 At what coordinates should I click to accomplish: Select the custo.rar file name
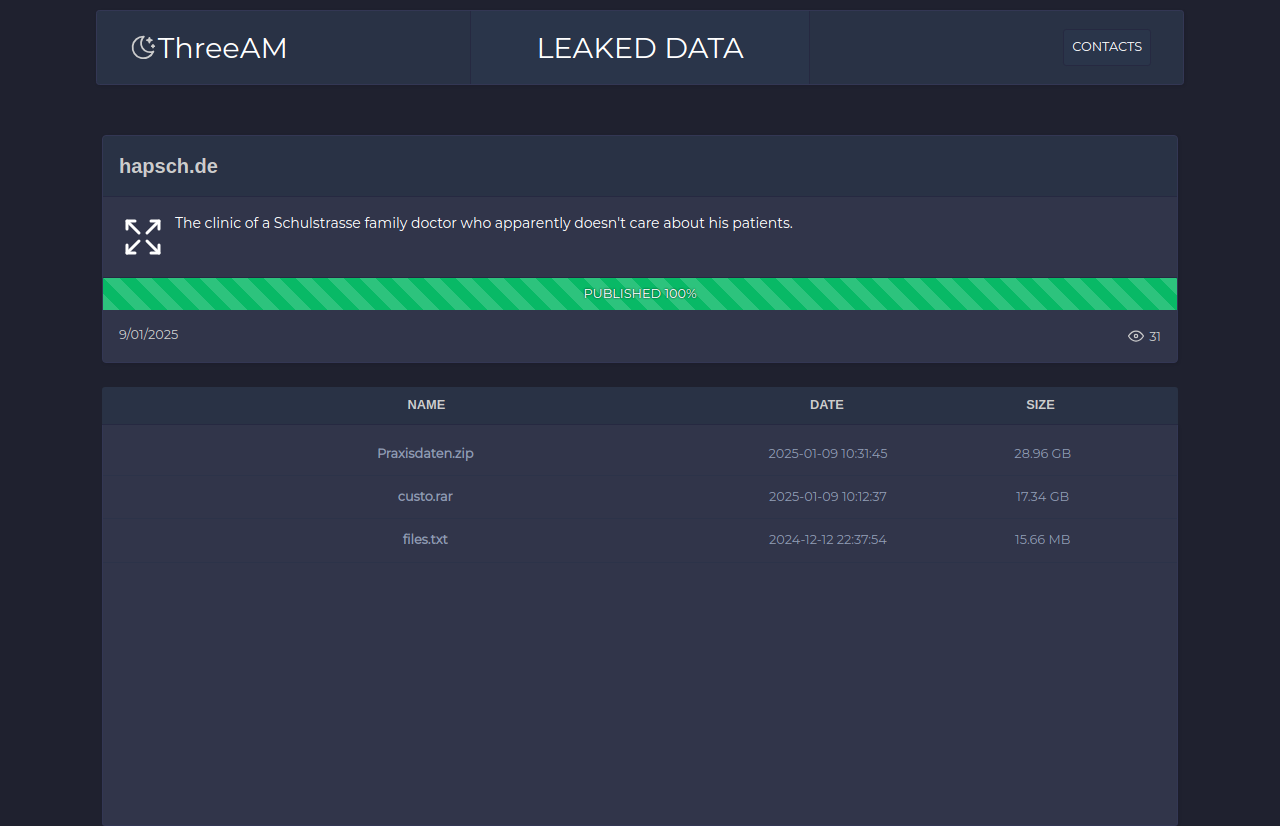coord(425,496)
